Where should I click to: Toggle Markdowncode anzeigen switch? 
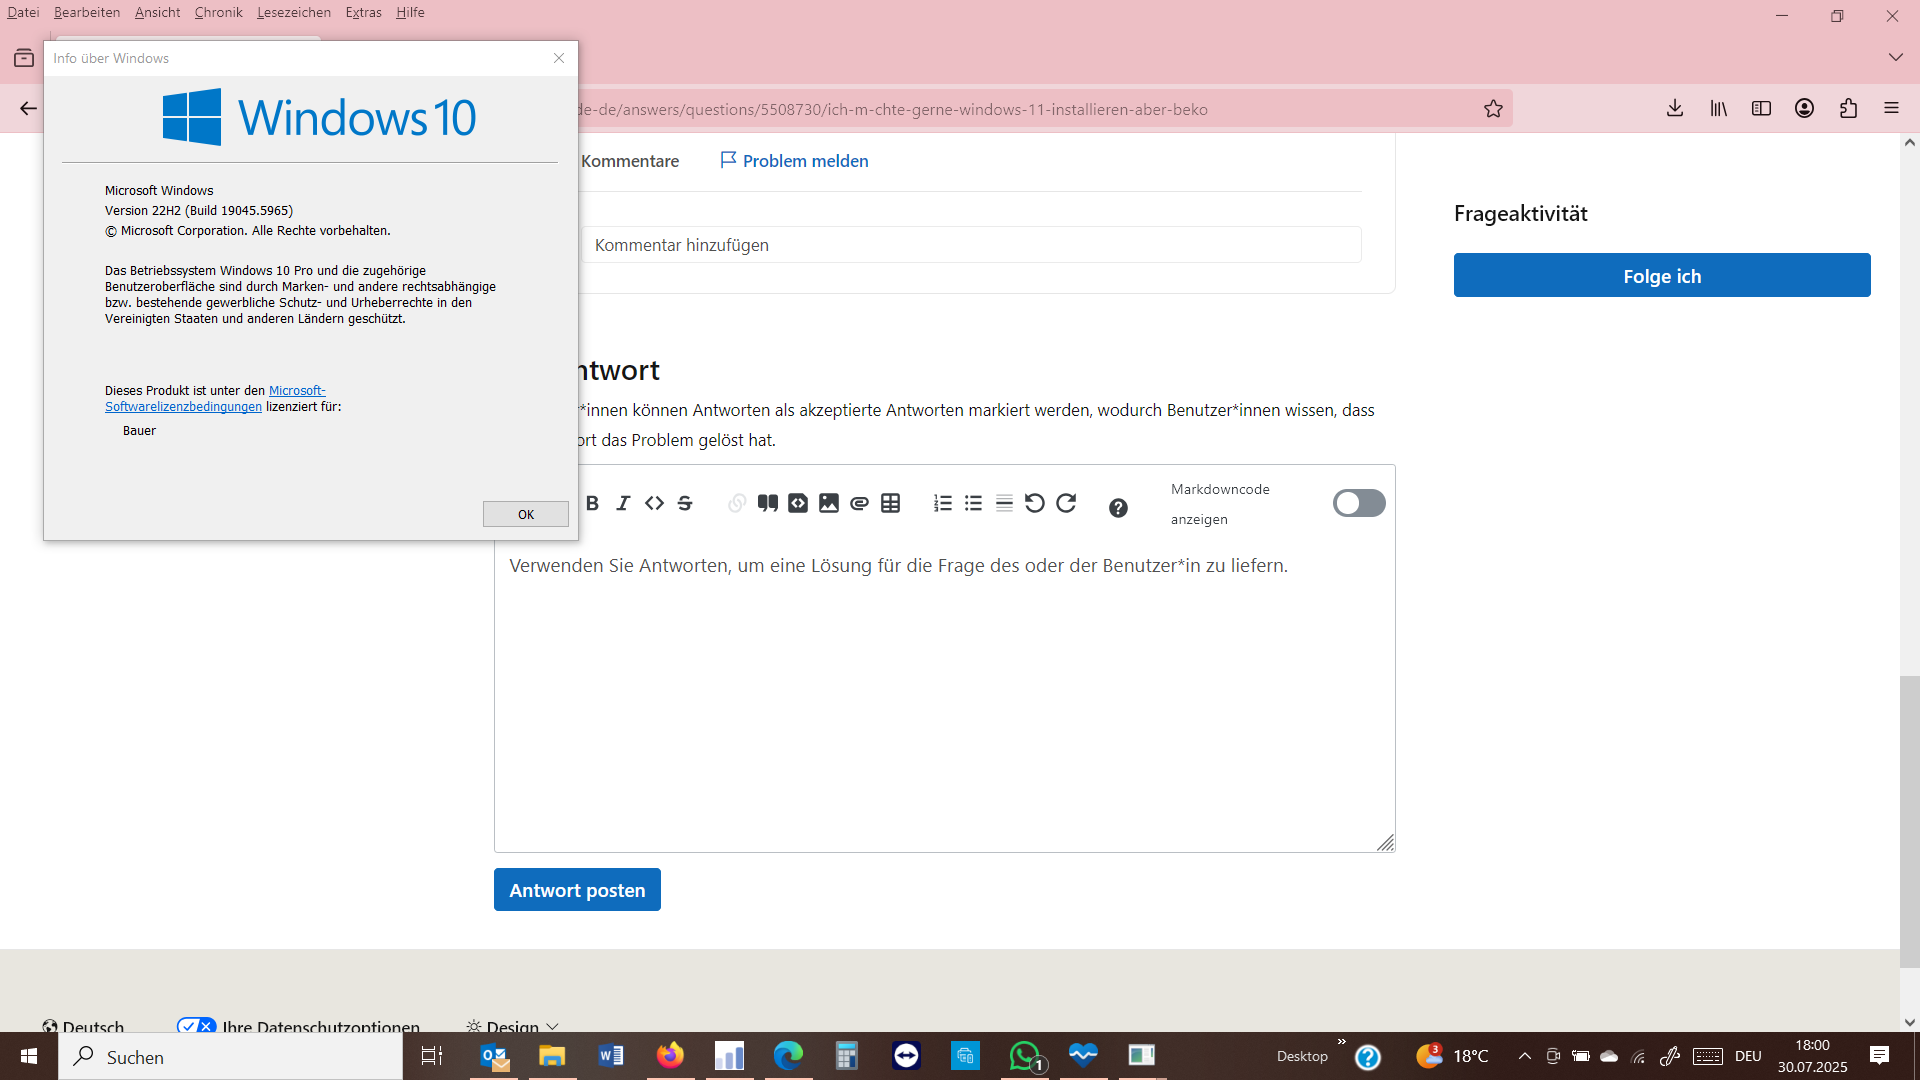1359,503
